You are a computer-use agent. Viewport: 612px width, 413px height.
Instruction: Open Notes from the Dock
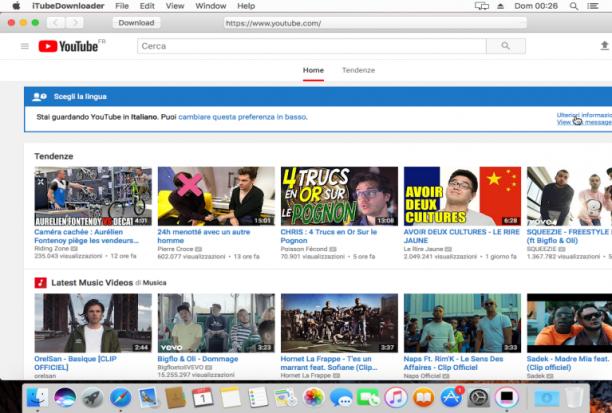(230, 397)
